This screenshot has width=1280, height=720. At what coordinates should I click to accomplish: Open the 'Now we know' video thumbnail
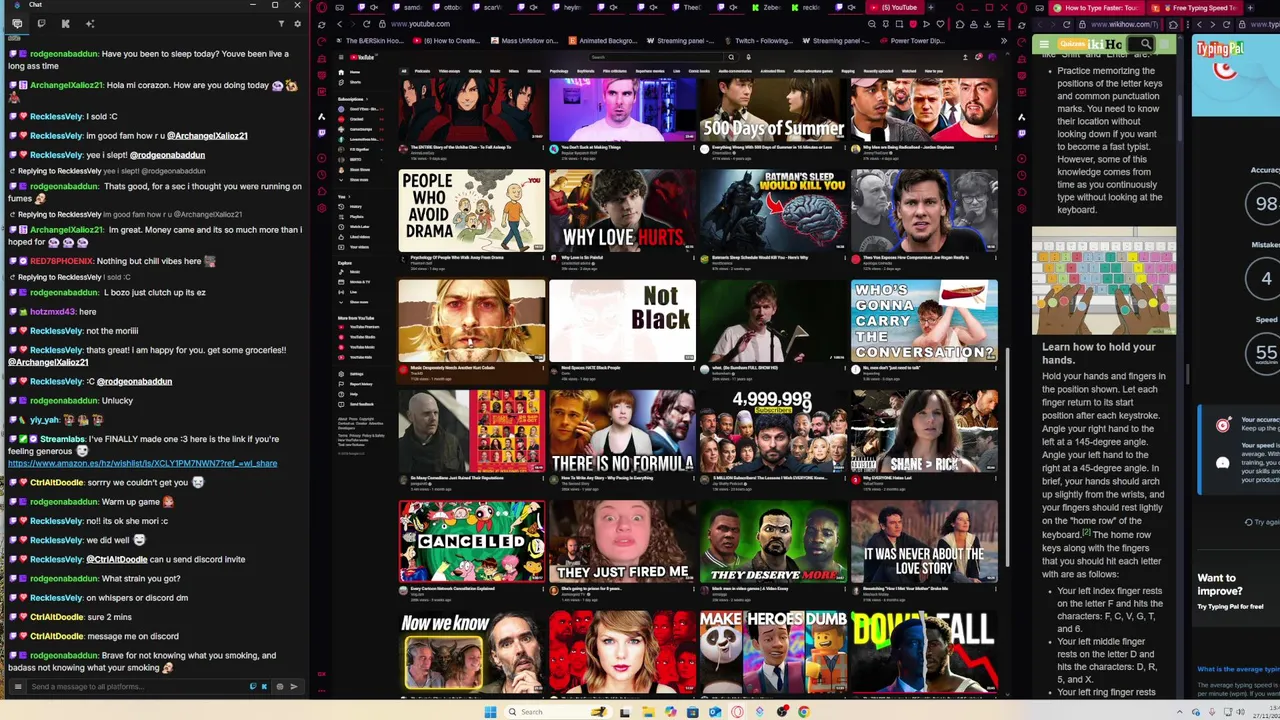point(471,652)
